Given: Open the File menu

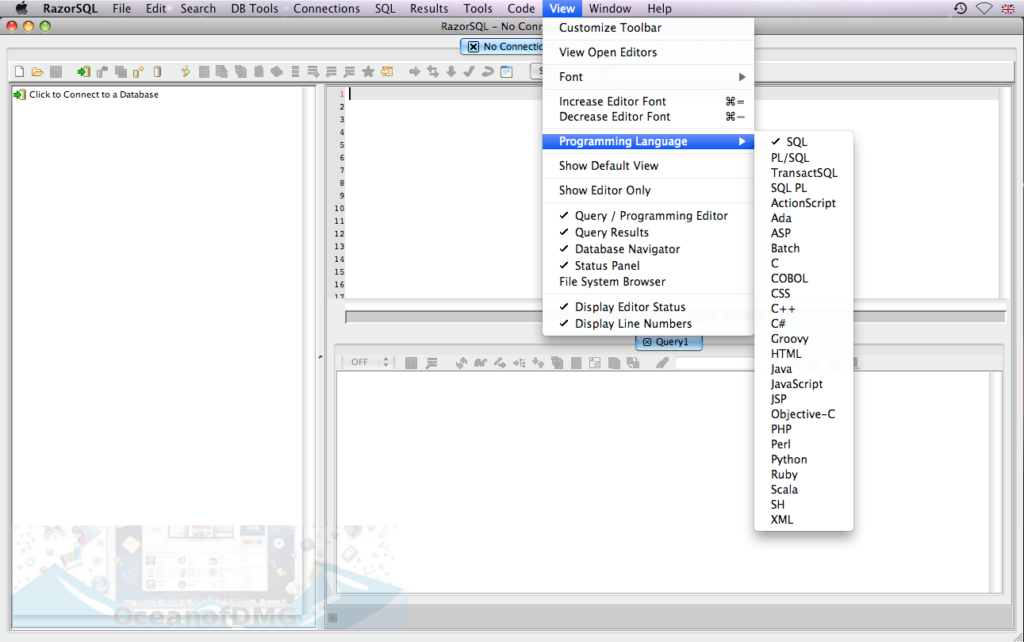Looking at the screenshot, I should 121,8.
